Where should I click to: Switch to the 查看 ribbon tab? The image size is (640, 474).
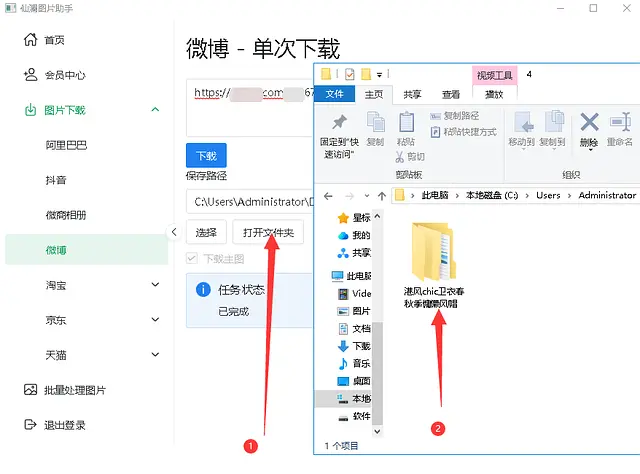click(x=451, y=95)
